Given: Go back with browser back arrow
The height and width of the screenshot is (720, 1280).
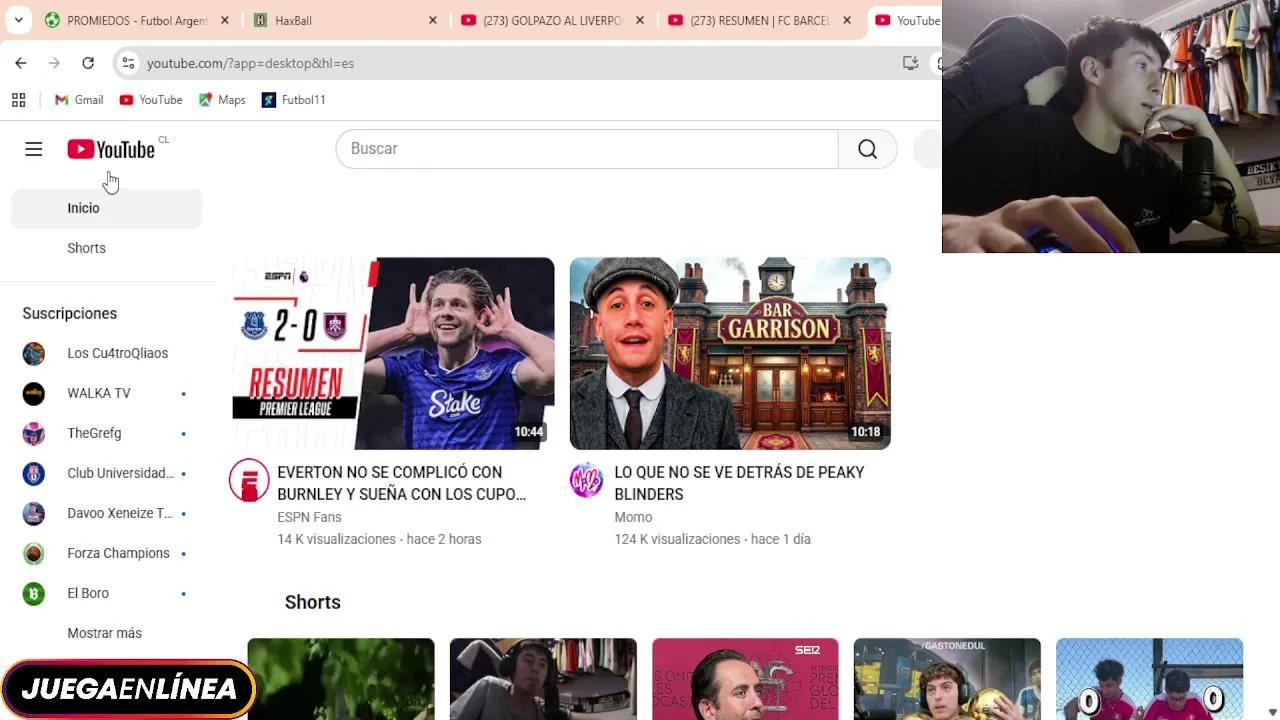Looking at the screenshot, I should (x=21, y=63).
